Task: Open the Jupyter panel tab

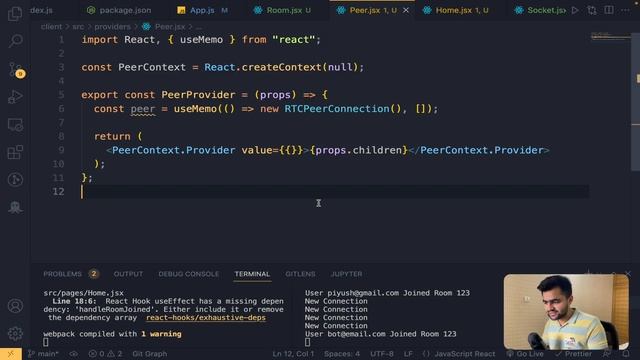Action: tap(346, 274)
